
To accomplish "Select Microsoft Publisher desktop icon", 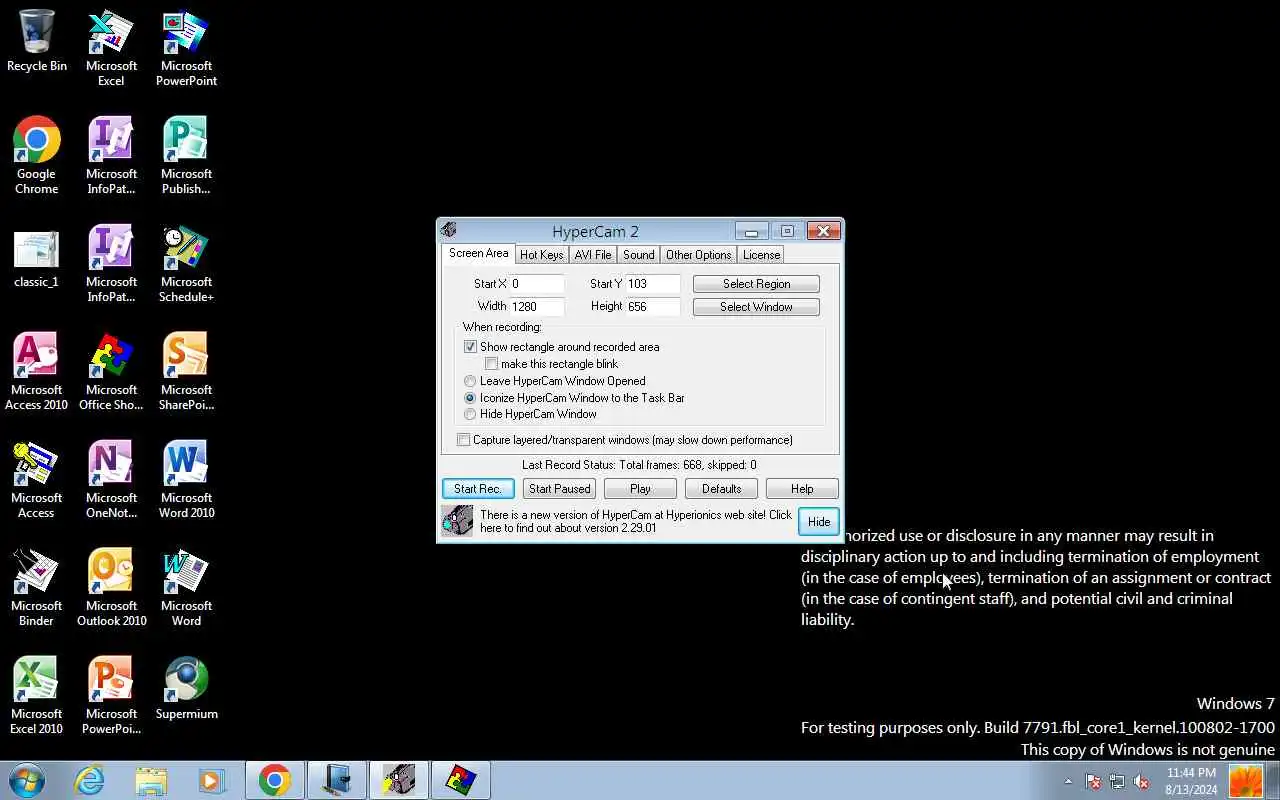I will tap(186, 156).
